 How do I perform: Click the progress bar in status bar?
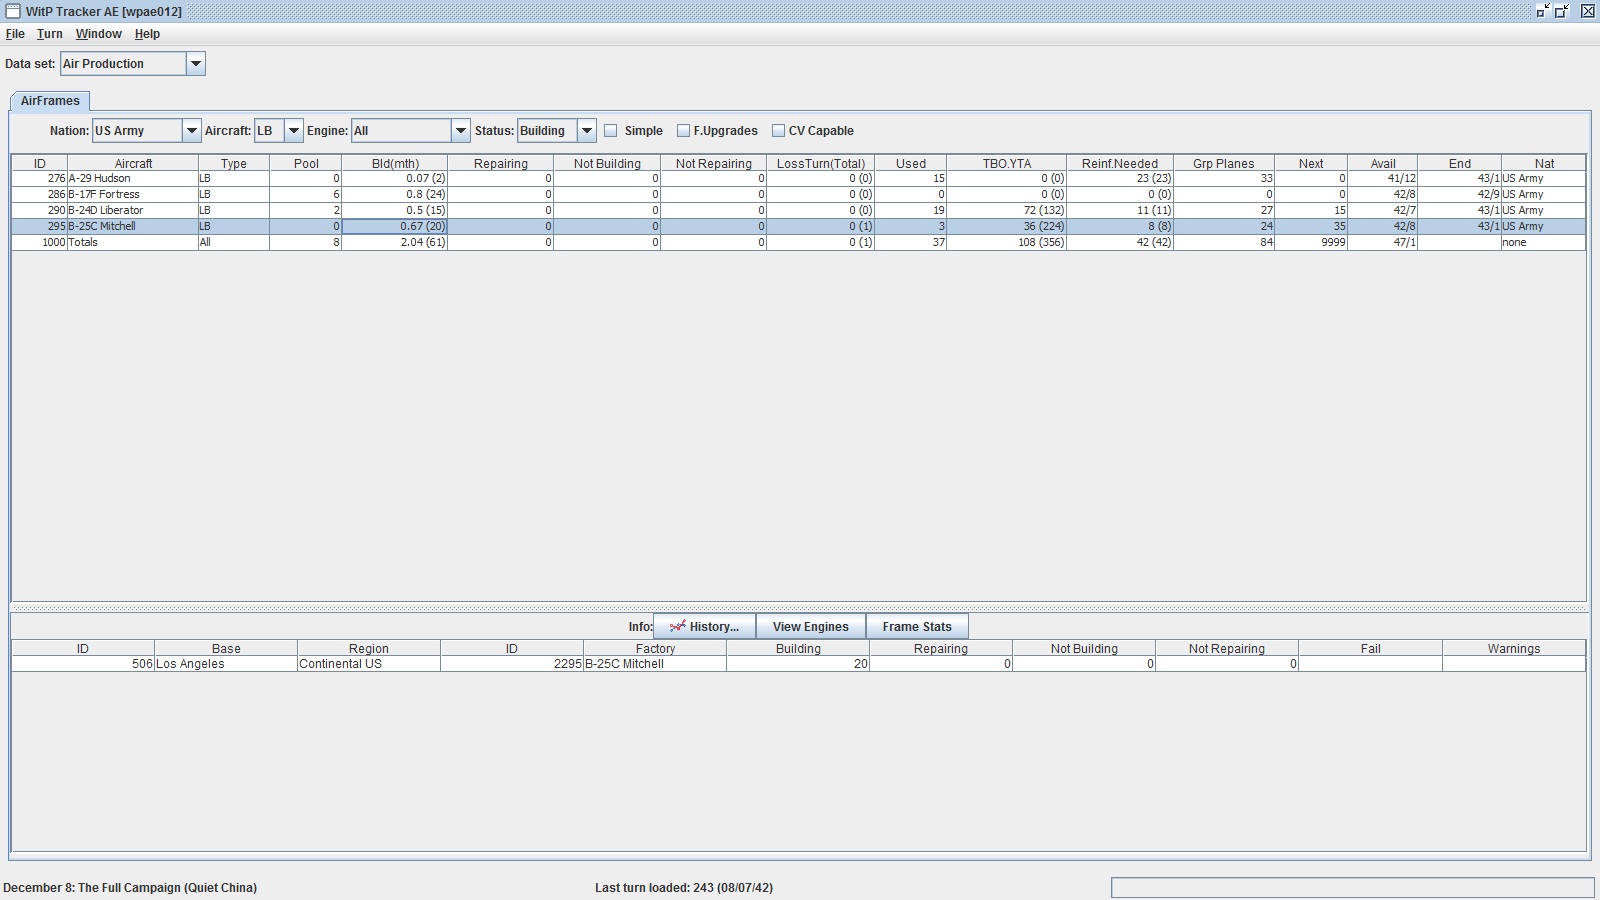tap(1352, 888)
